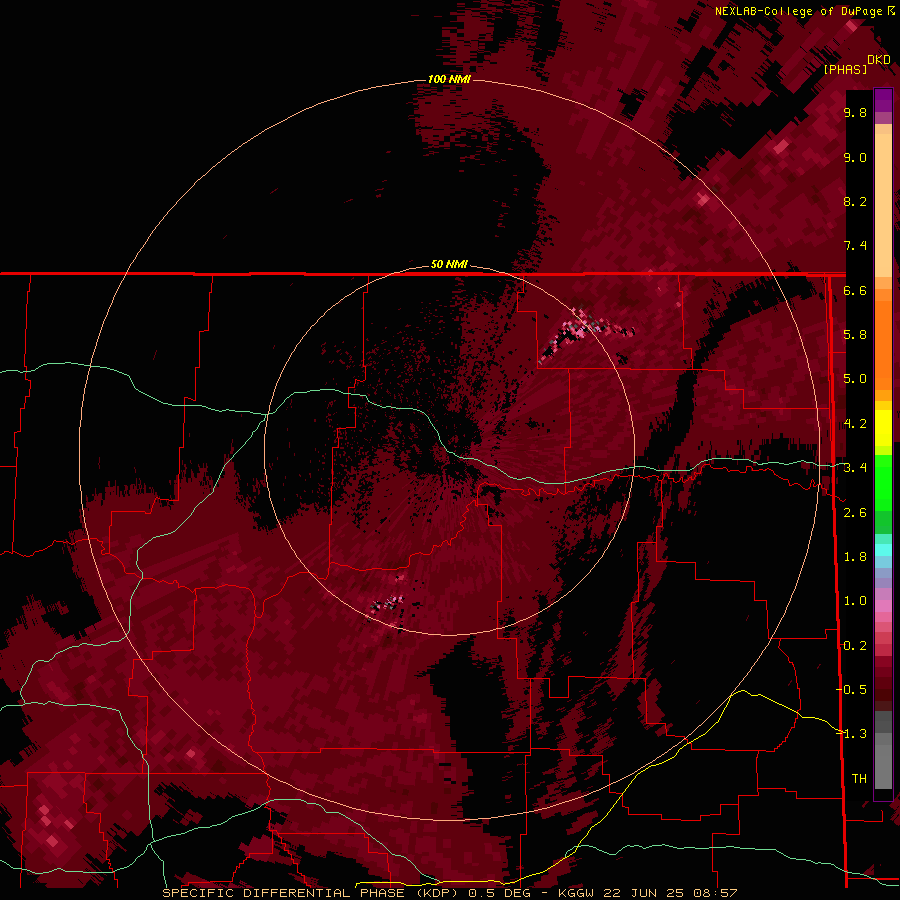Viewport: 900px width, 900px height.
Task: Click the [PHAS] label near the legend
Action: pos(845,70)
